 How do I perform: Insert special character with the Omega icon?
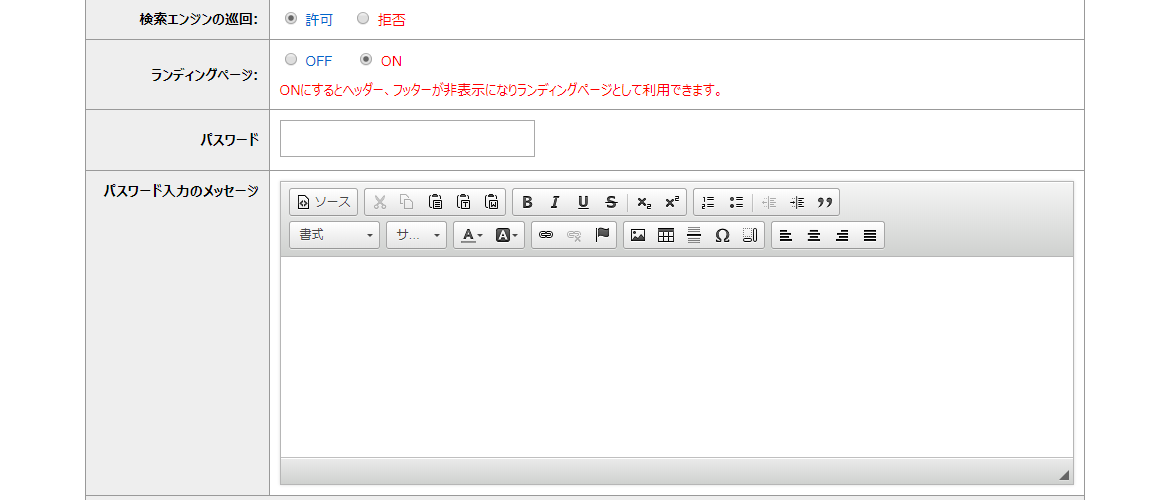(722, 235)
